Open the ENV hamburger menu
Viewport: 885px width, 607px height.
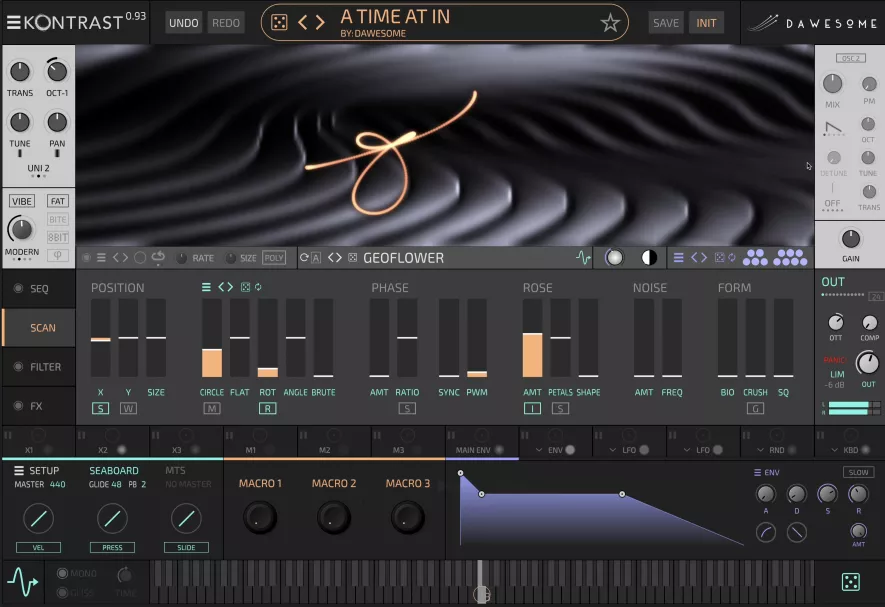pos(758,472)
